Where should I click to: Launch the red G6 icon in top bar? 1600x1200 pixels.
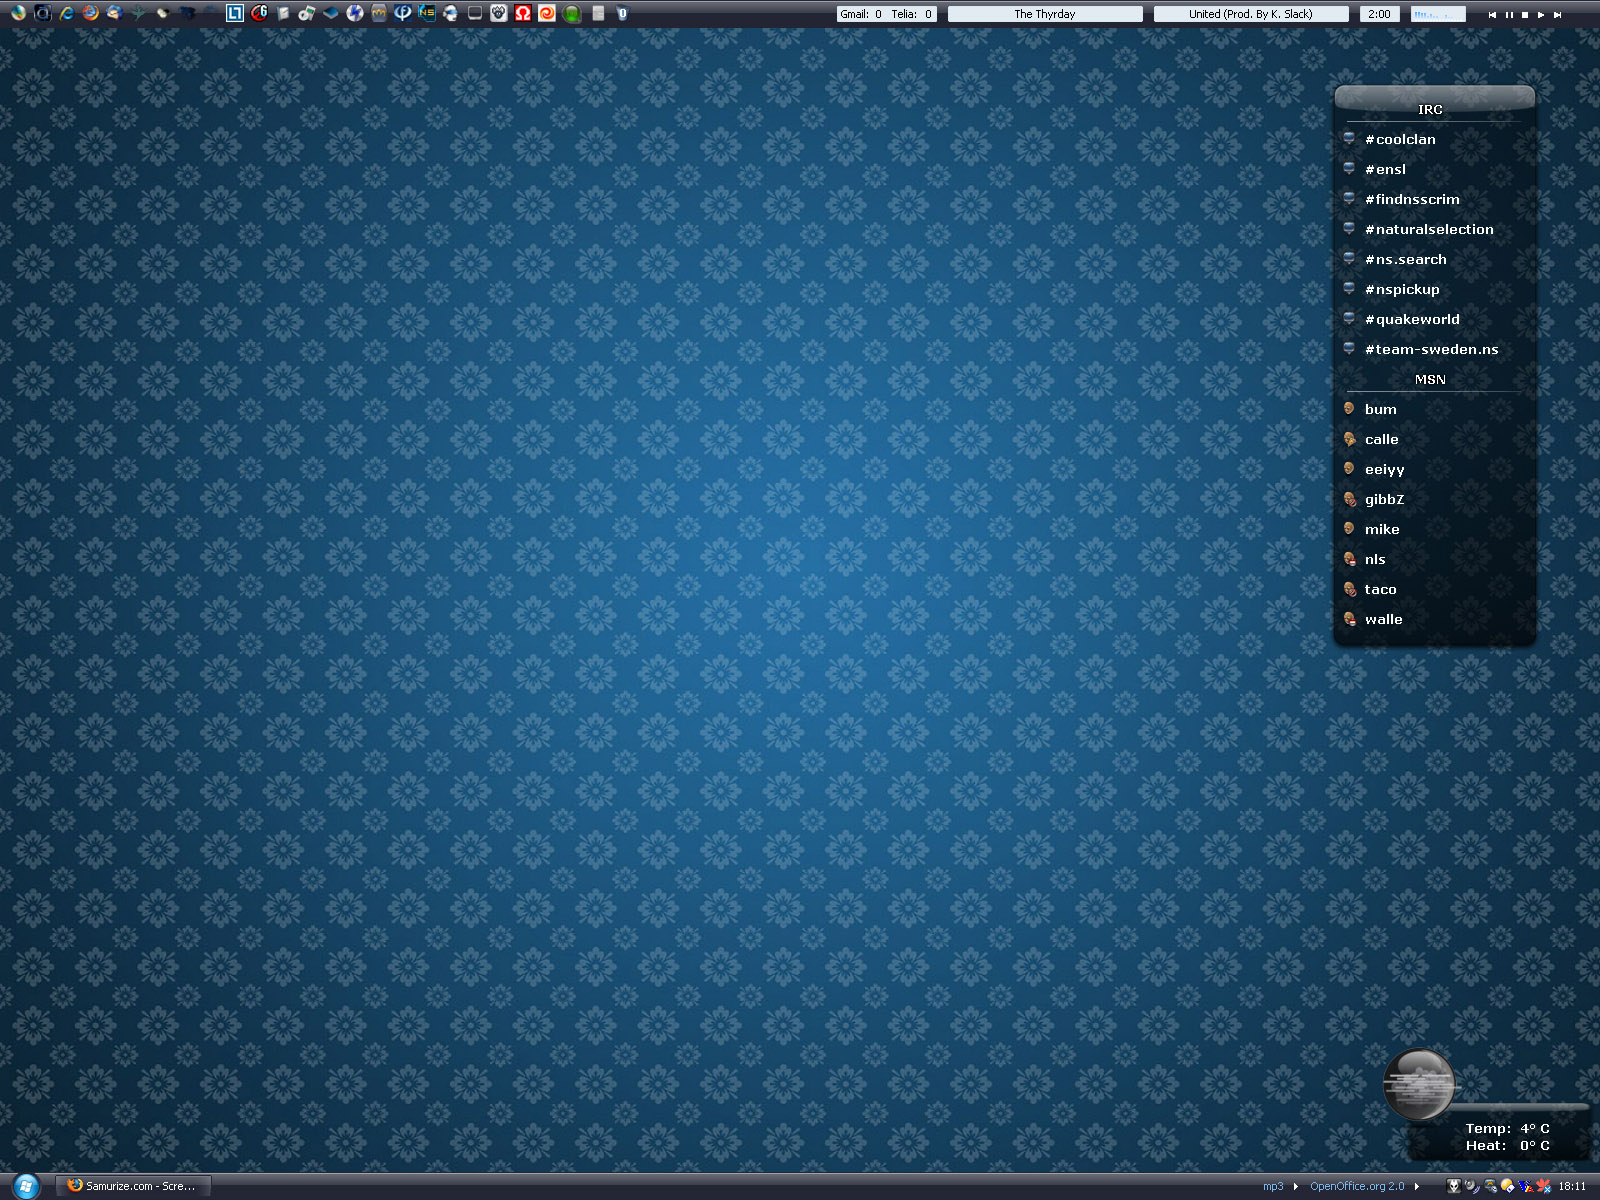pyautogui.click(x=259, y=13)
